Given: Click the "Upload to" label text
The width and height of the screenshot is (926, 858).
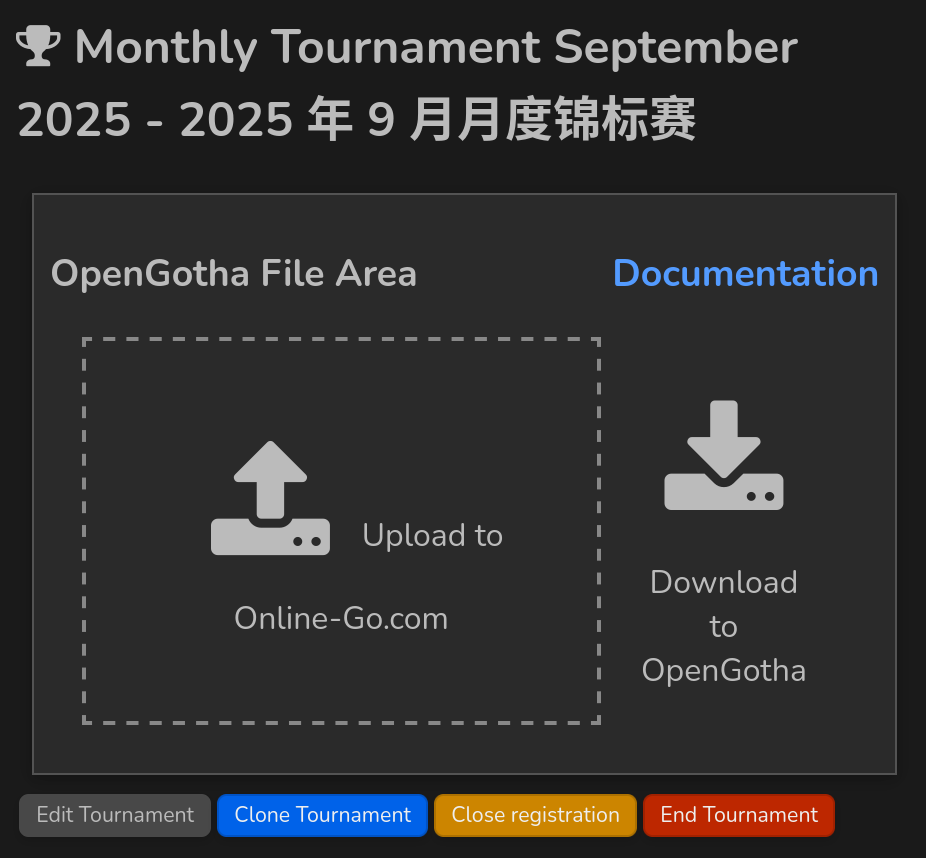Looking at the screenshot, I should point(432,536).
